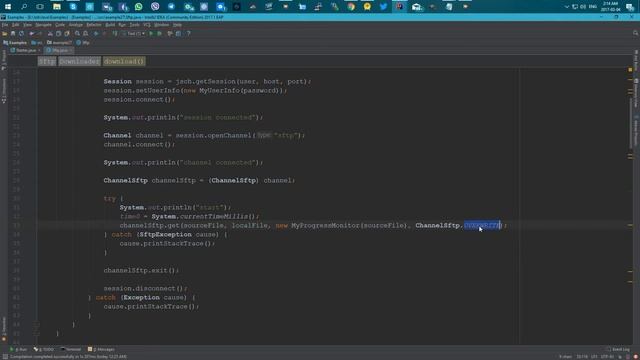640x360 pixels.
Task: Click the Twitter icon in the taskbar
Action: (x=383, y=6)
